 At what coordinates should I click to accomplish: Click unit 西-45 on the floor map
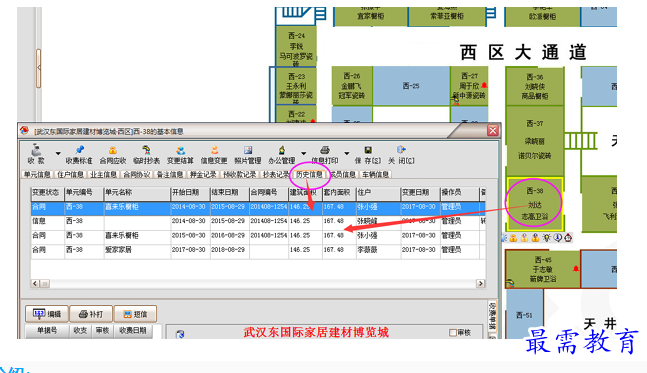coord(543,269)
